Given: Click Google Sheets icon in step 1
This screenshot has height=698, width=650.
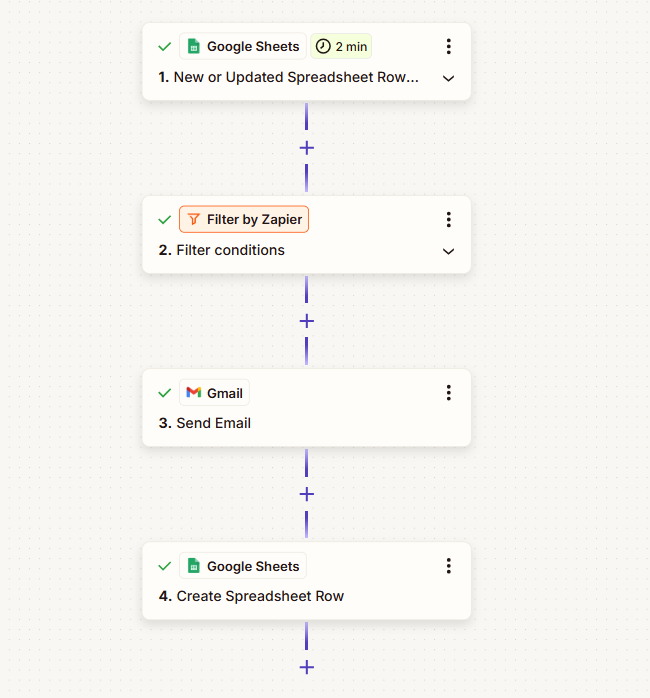Looking at the screenshot, I should coord(194,46).
